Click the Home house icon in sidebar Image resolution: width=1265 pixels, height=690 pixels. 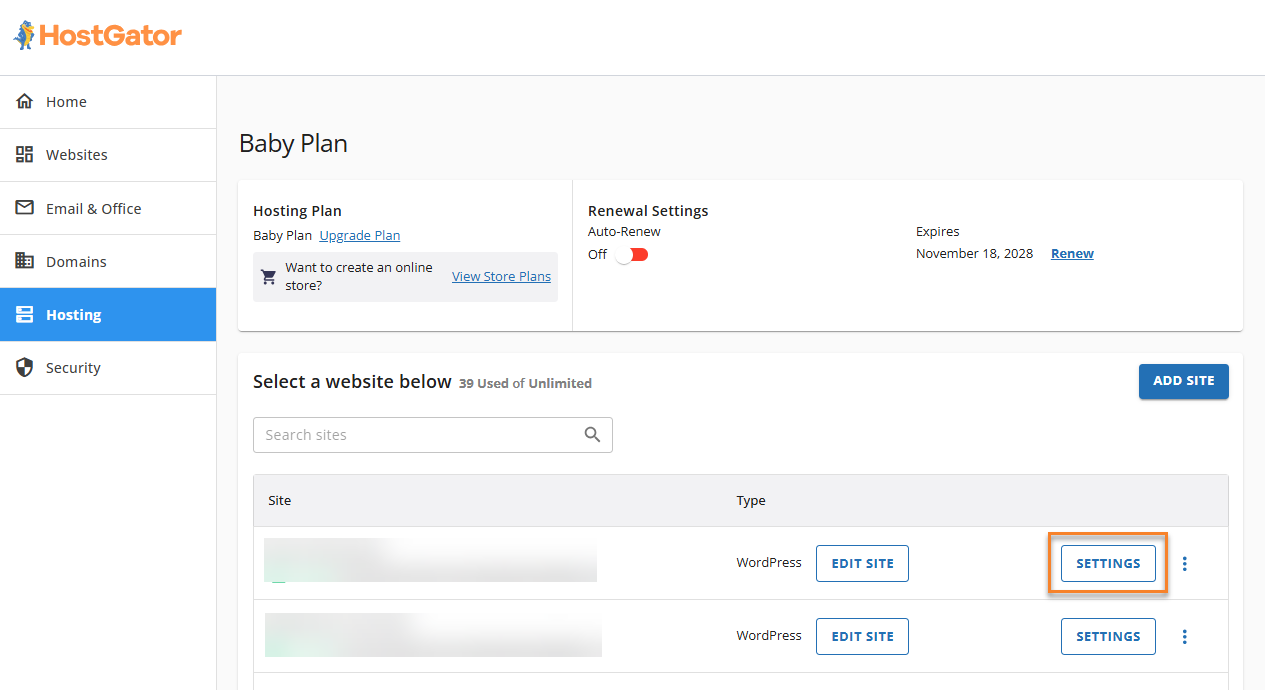pos(25,102)
